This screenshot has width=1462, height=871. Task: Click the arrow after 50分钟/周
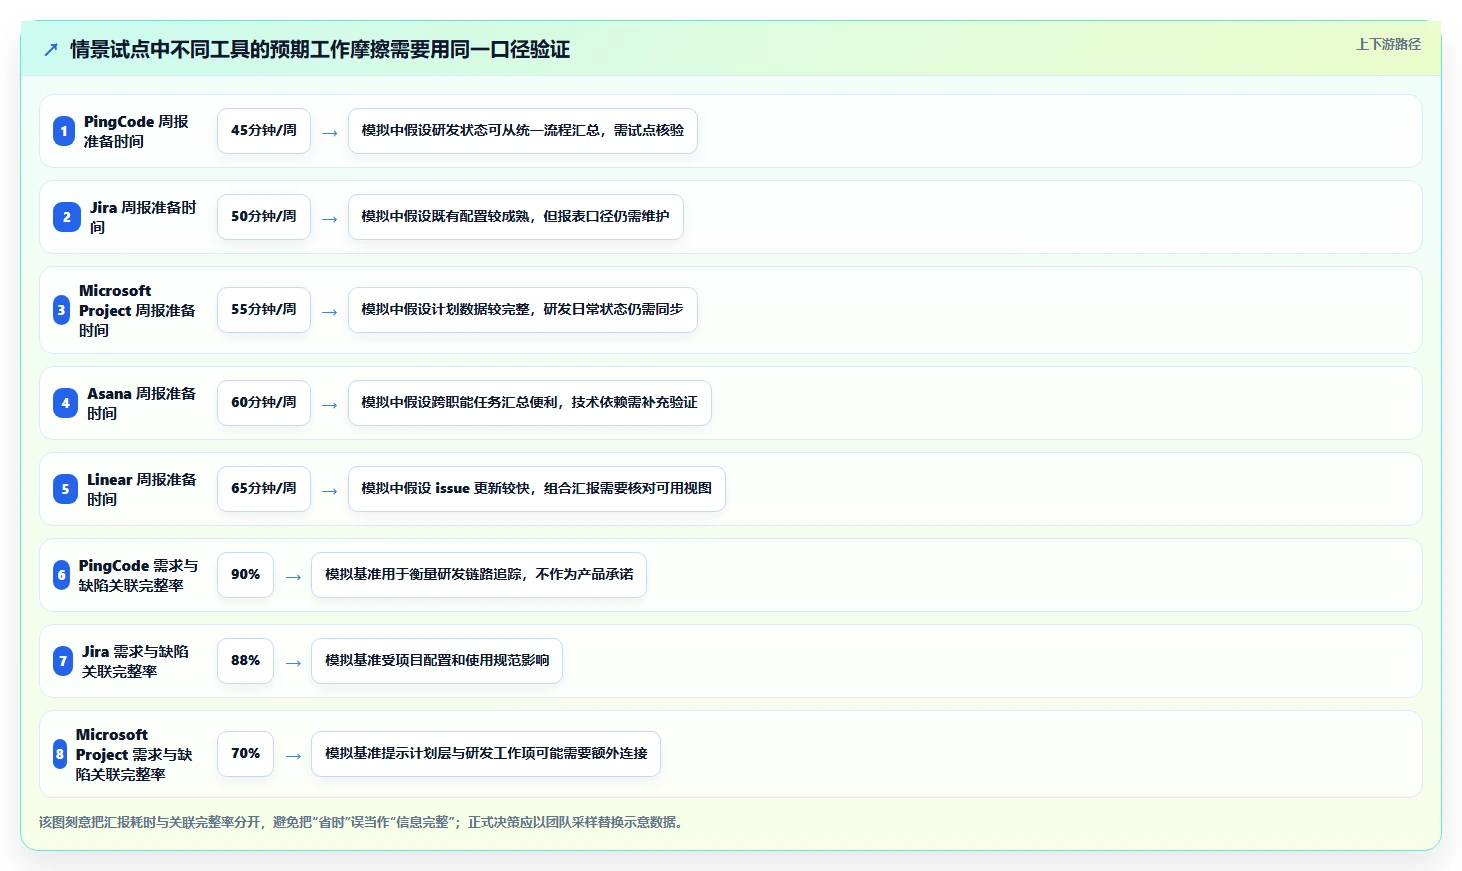330,219
